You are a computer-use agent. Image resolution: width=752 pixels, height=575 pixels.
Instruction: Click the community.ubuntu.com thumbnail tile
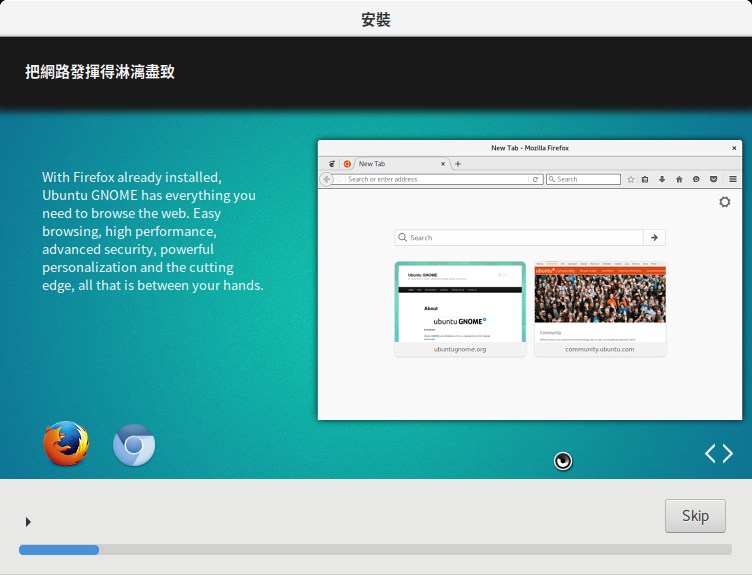(600, 308)
